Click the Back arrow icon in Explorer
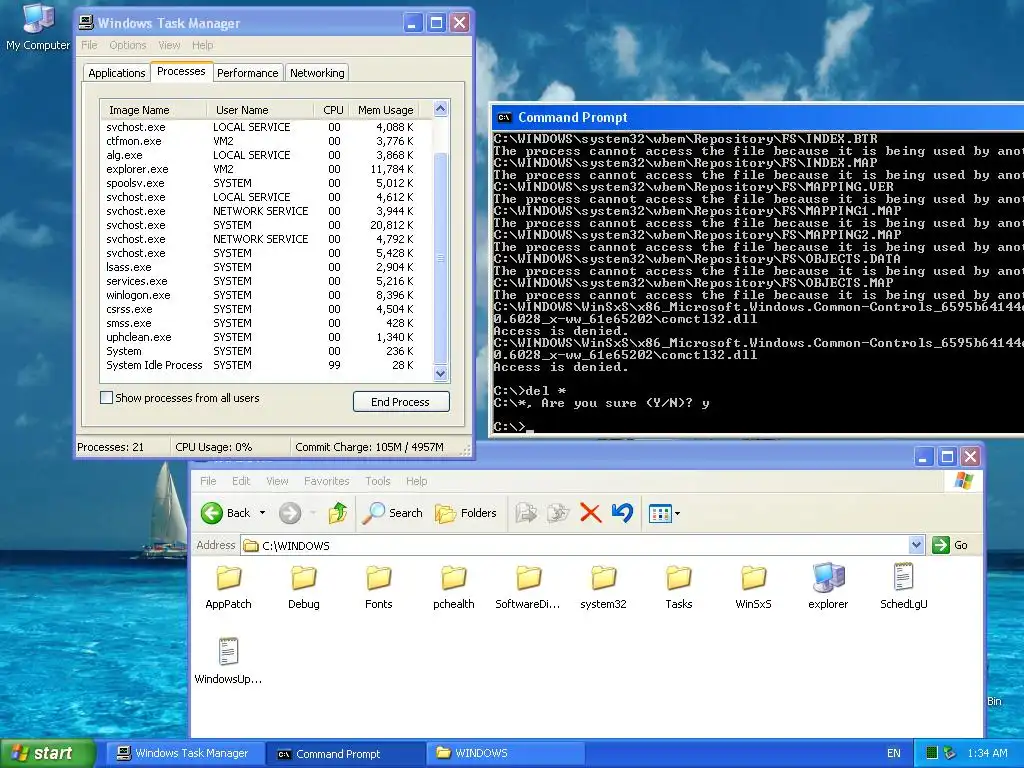 (212, 513)
